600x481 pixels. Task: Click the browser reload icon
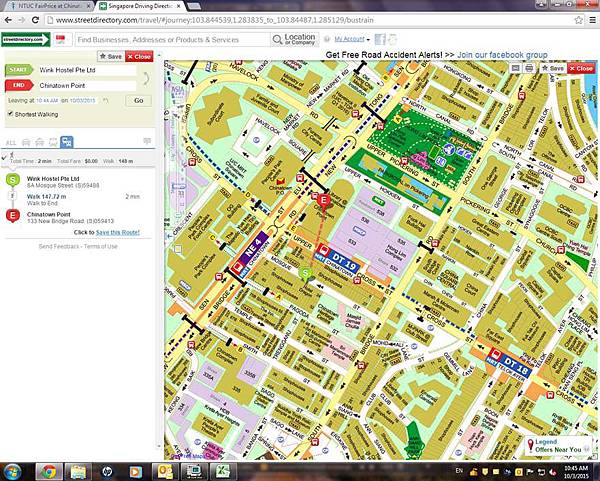[x=35, y=20]
